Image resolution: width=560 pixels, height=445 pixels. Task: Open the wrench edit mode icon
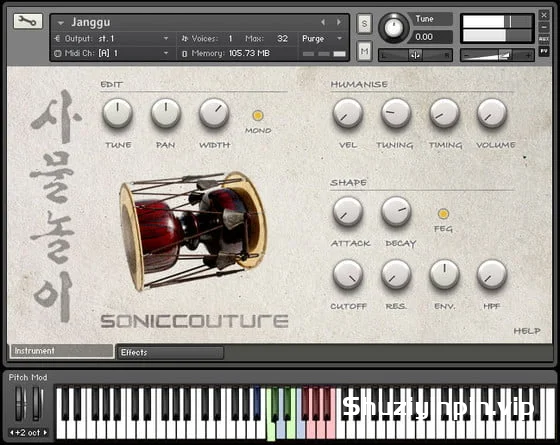pos(28,21)
